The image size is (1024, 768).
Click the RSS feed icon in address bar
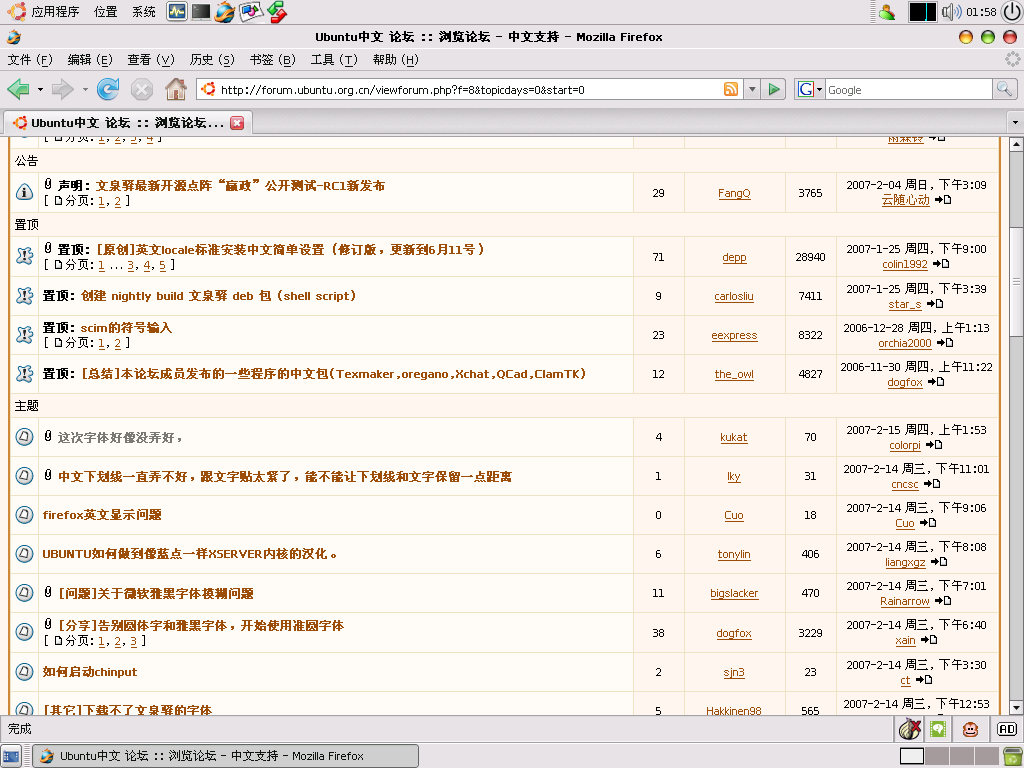point(731,89)
